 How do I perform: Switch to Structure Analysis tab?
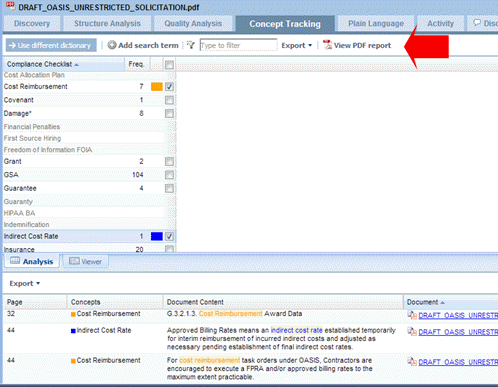(107, 24)
